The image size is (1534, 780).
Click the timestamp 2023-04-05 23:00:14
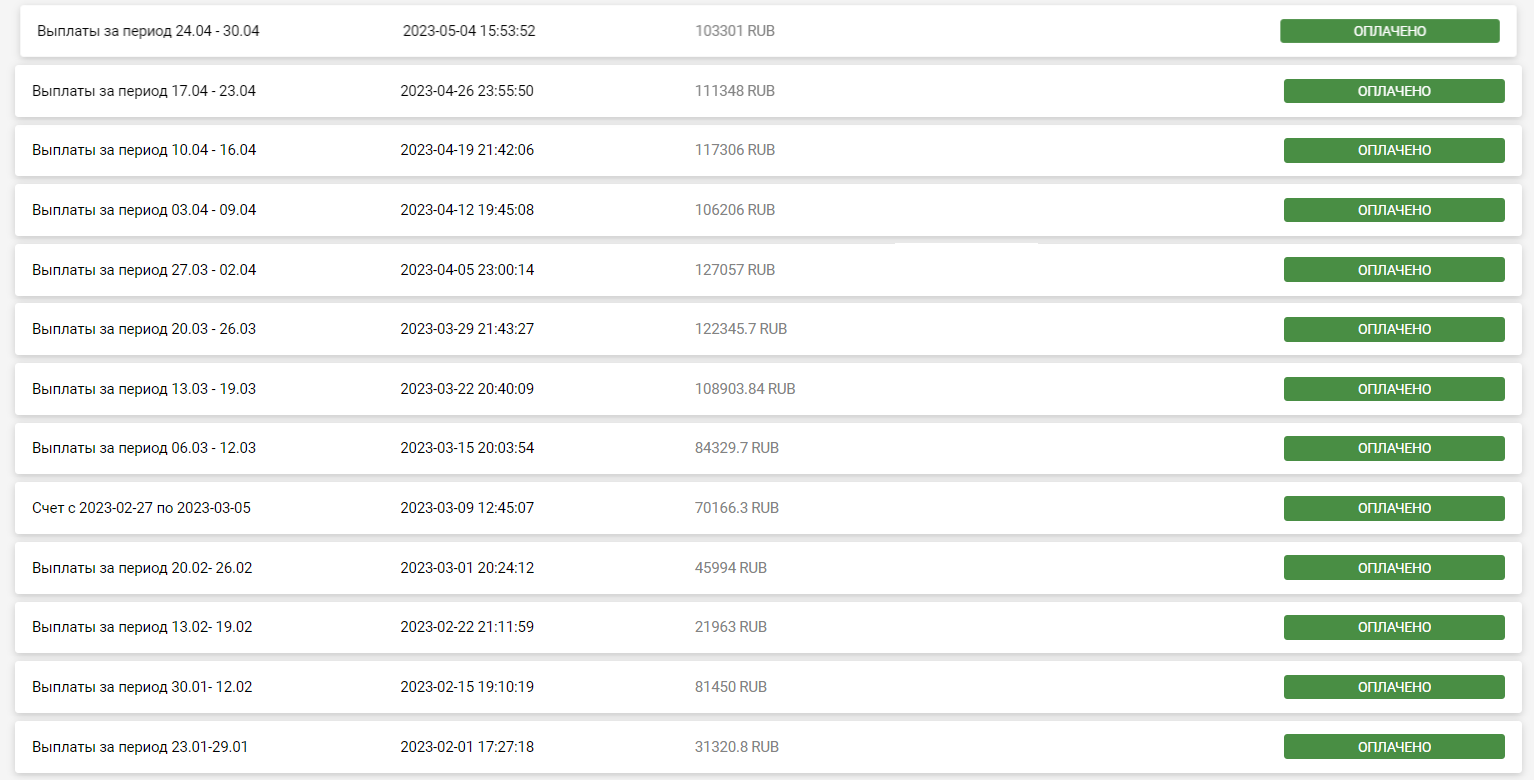467,270
